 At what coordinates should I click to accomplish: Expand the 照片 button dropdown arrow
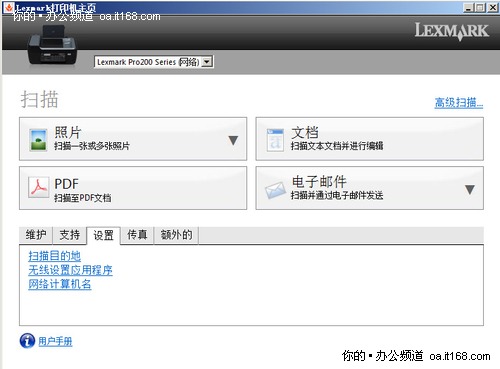(x=233, y=140)
